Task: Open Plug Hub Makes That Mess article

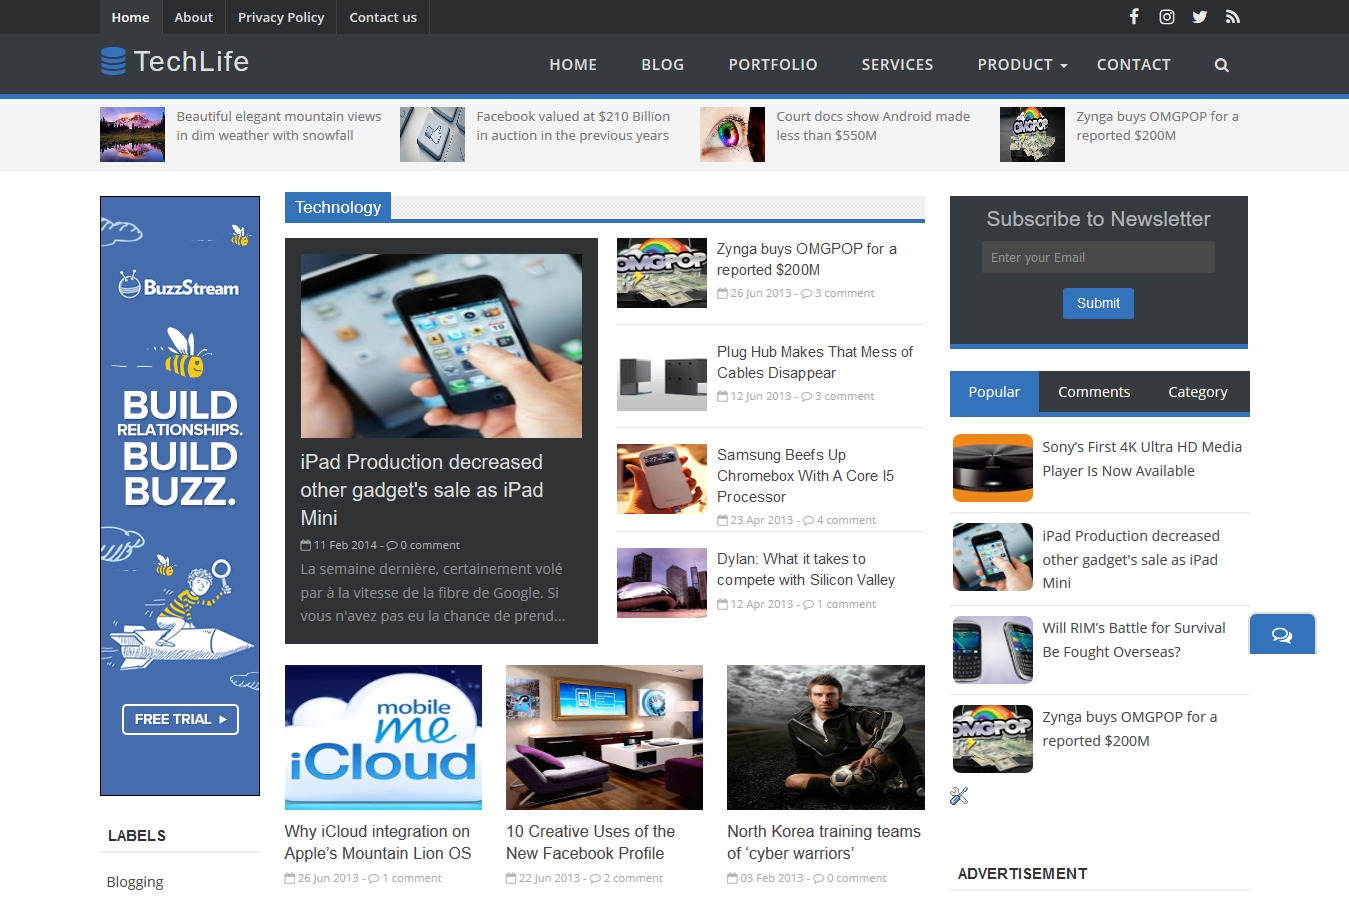Action: click(x=815, y=362)
